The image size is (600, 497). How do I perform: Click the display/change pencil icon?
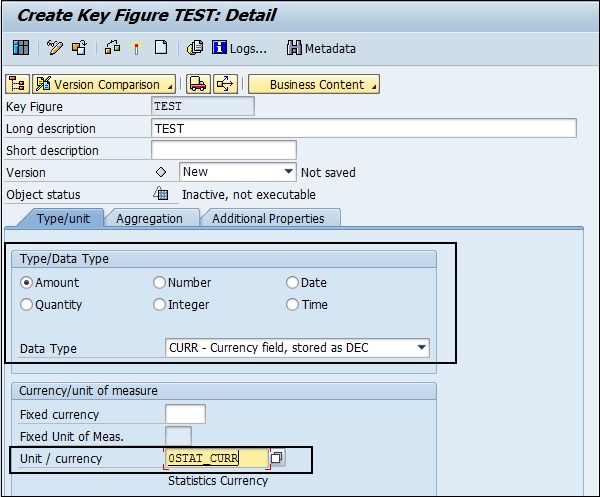54,48
